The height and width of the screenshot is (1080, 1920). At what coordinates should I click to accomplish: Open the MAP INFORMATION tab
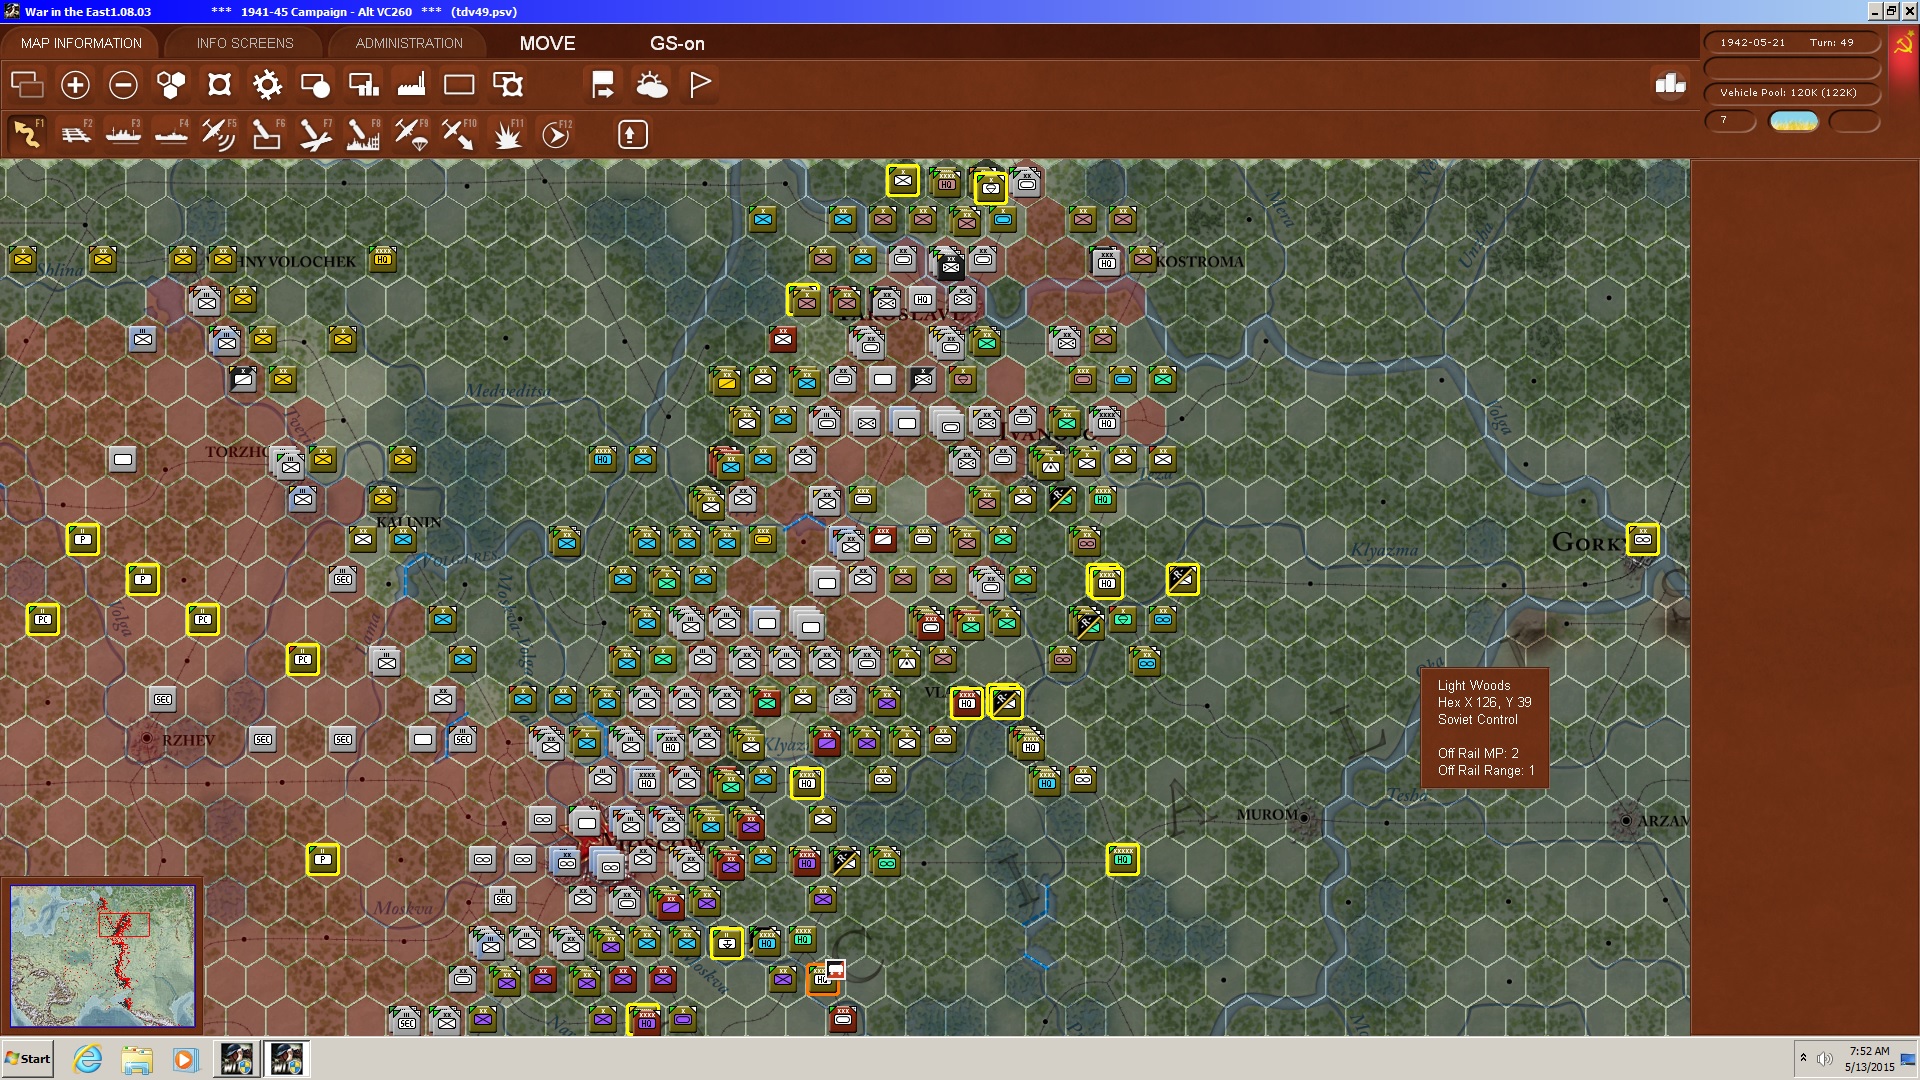click(x=81, y=43)
